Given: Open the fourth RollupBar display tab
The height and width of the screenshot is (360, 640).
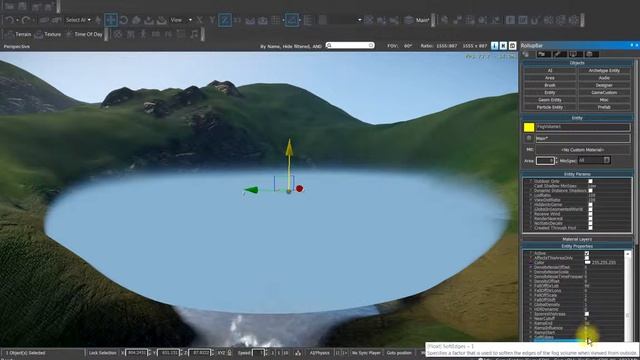Looking at the screenshot, I should tap(575, 54).
